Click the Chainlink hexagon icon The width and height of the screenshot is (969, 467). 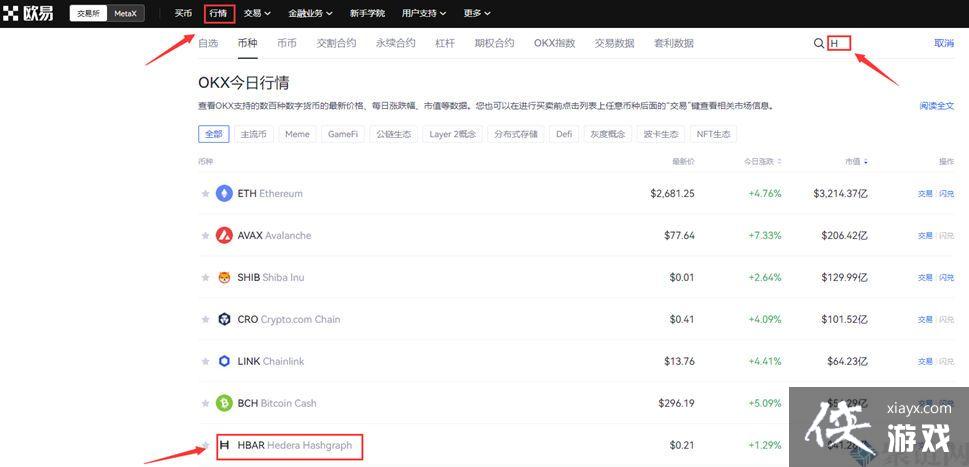(224, 361)
